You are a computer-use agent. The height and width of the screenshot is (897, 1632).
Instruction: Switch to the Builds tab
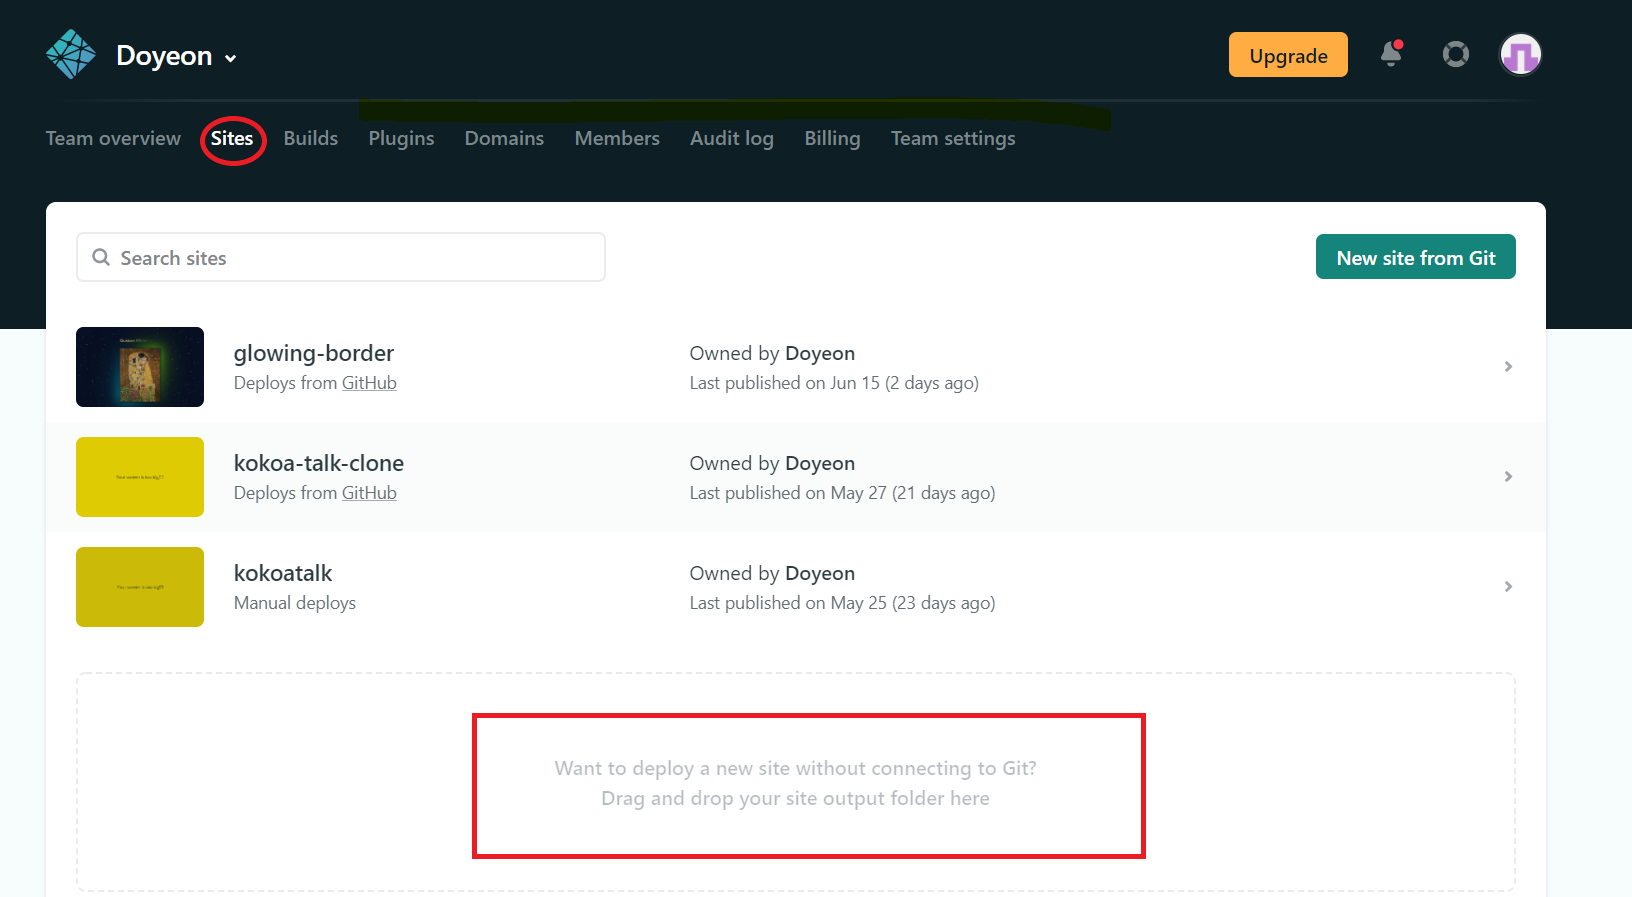(311, 138)
